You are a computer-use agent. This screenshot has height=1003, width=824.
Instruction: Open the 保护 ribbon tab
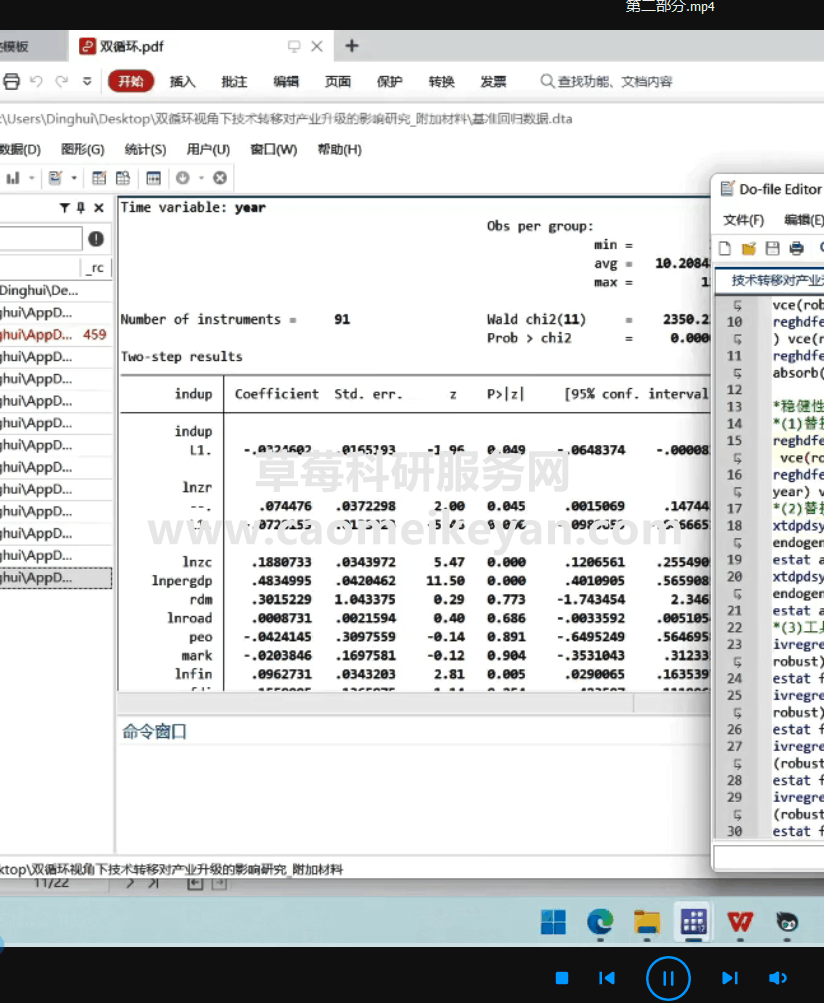tap(390, 81)
